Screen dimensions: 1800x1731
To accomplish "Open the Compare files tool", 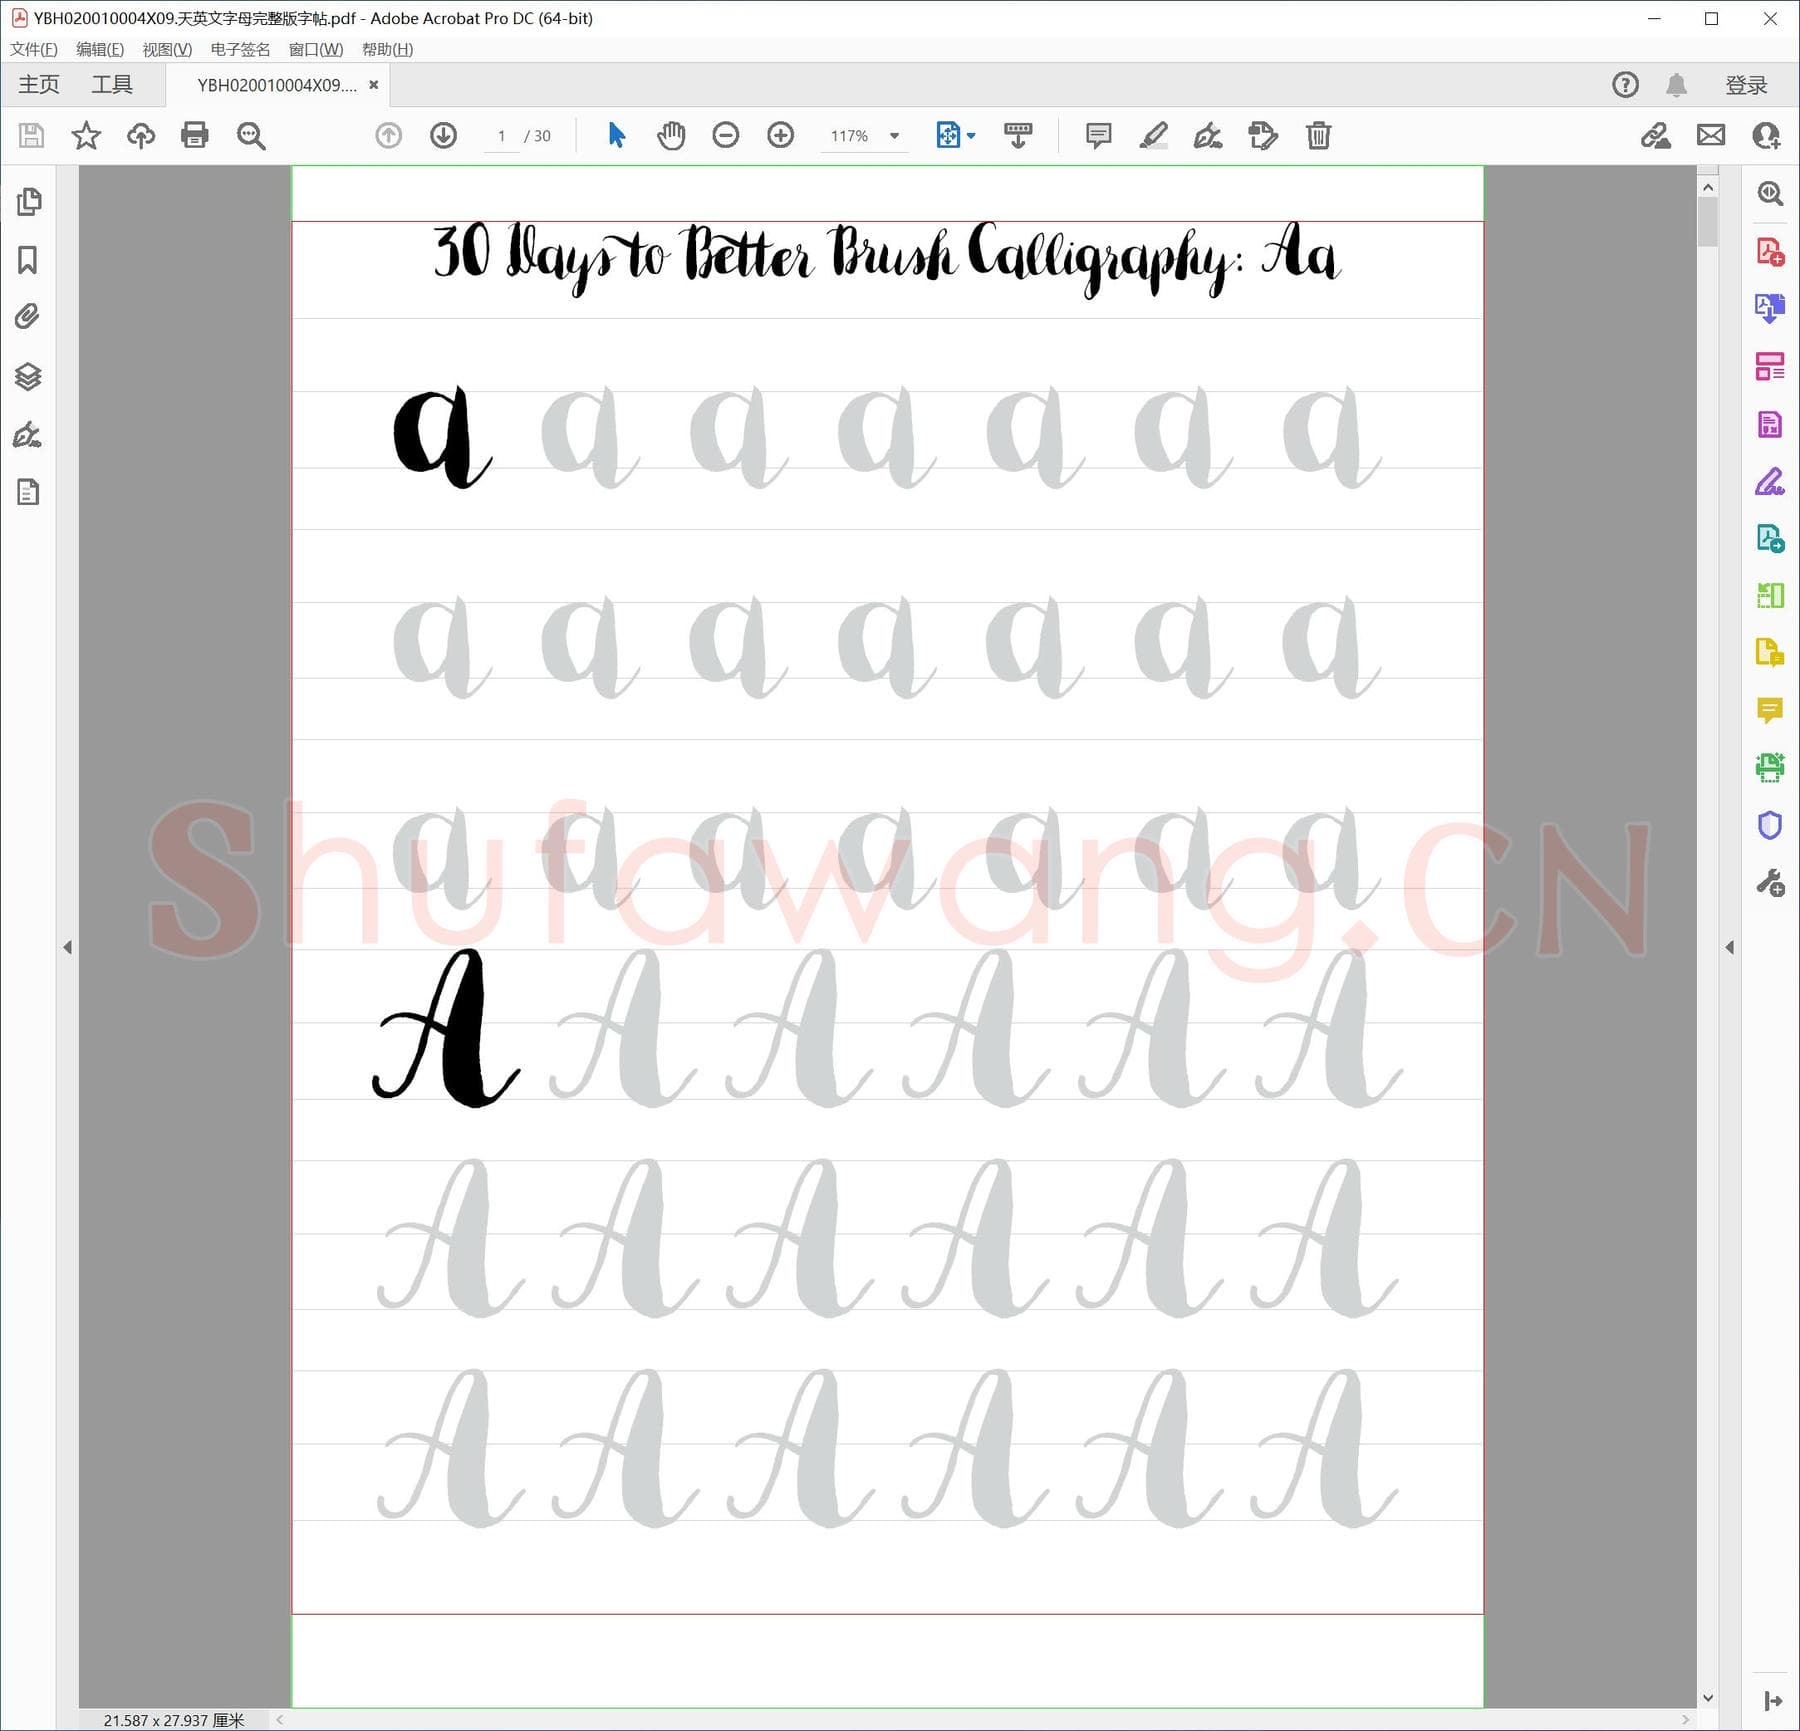I will pos(1770,596).
